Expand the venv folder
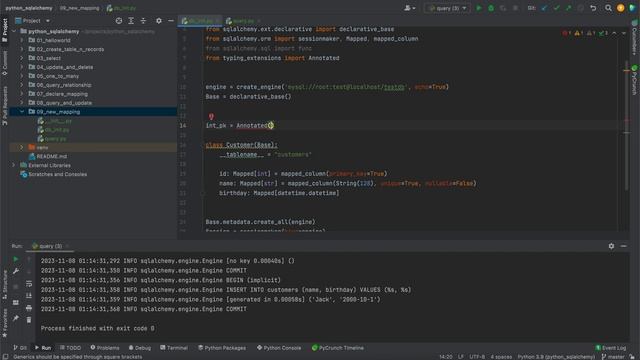The width and height of the screenshot is (640, 360). [x=22, y=147]
